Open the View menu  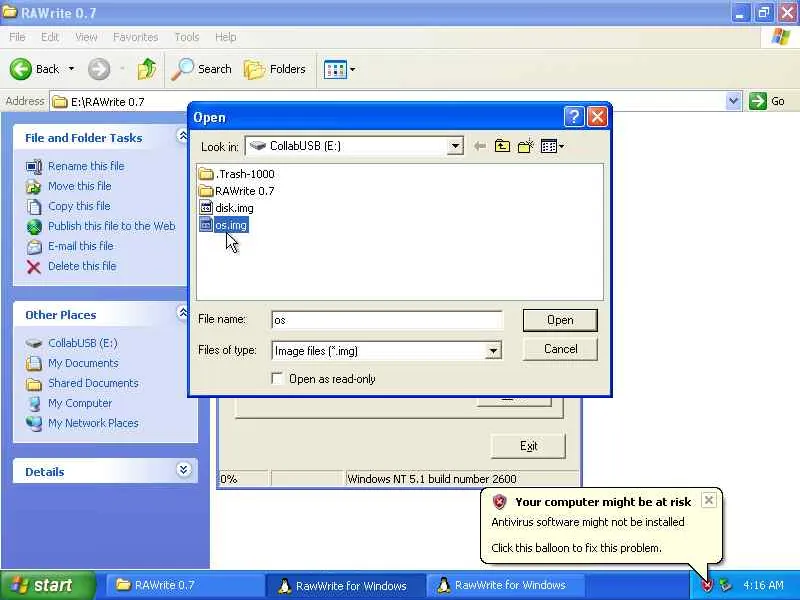(86, 37)
